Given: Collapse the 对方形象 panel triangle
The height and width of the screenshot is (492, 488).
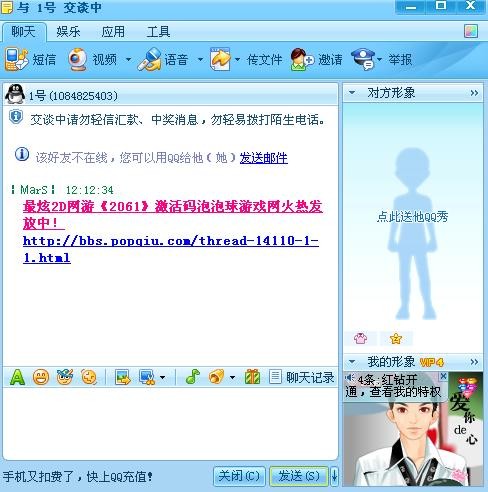Looking at the screenshot, I should [352, 93].
